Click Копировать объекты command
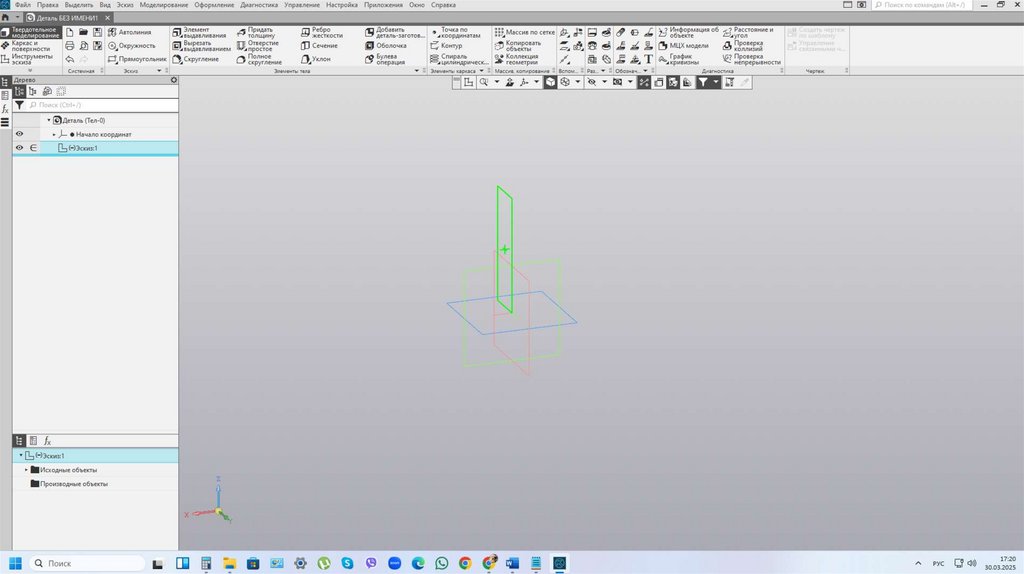 (x=518, y=46)
